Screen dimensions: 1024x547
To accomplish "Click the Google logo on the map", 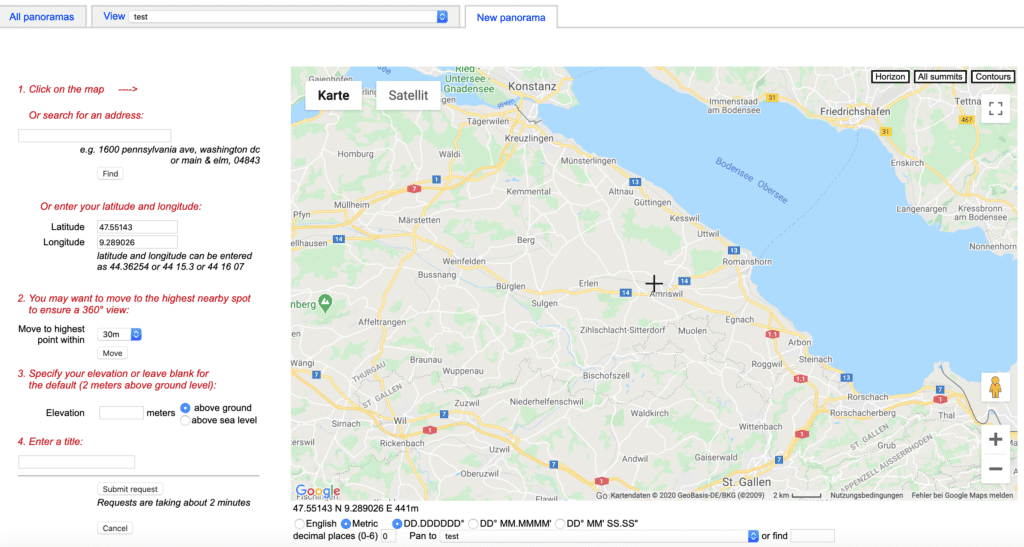I will (x=318, y=491).
